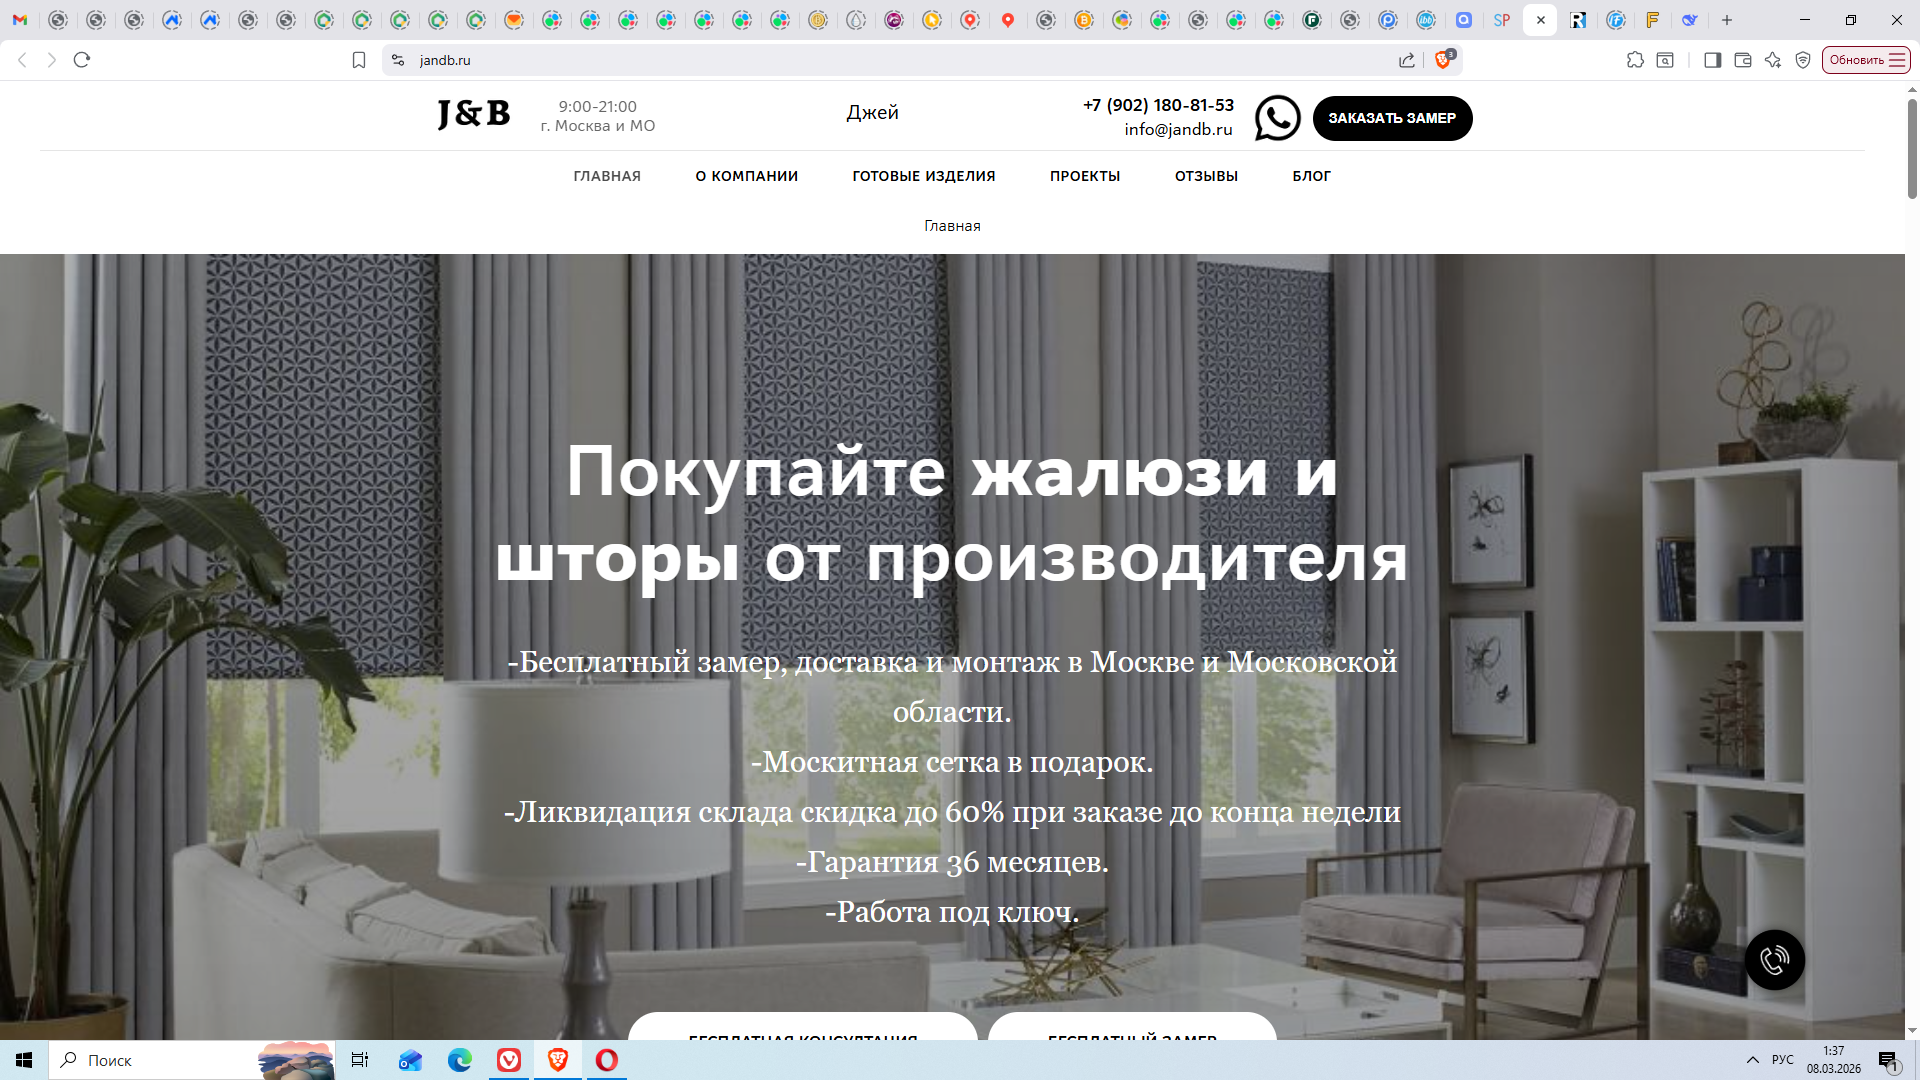Open Brave Shields lion icon
The image size is (1920, 1080).
pyautogui.click(x=1443, y=60)
